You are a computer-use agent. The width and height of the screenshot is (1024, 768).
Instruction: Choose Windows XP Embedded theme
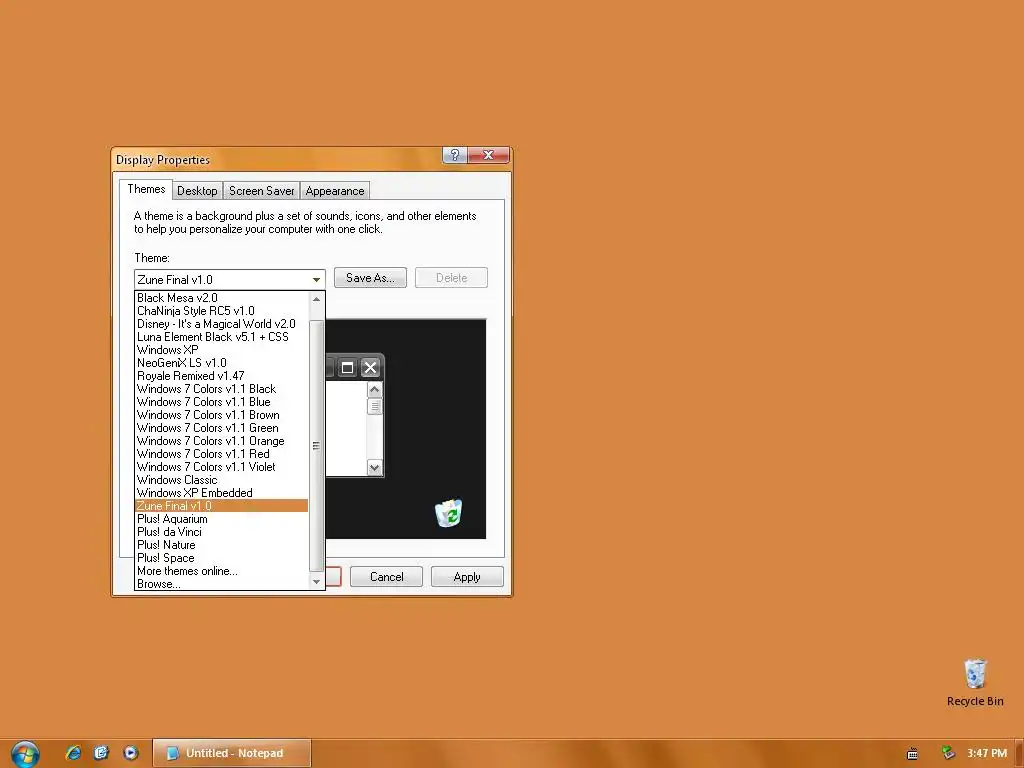[221, 493]
